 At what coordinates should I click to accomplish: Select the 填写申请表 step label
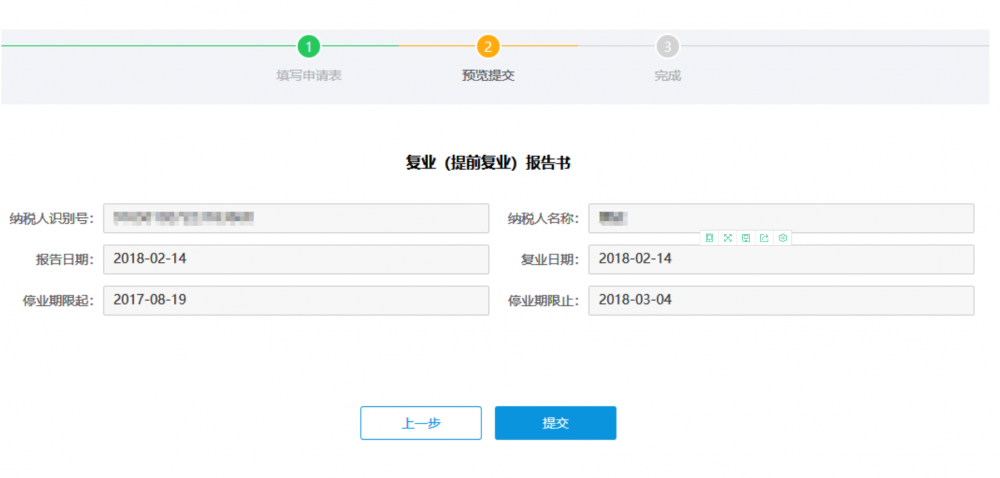tap(309, 75)
